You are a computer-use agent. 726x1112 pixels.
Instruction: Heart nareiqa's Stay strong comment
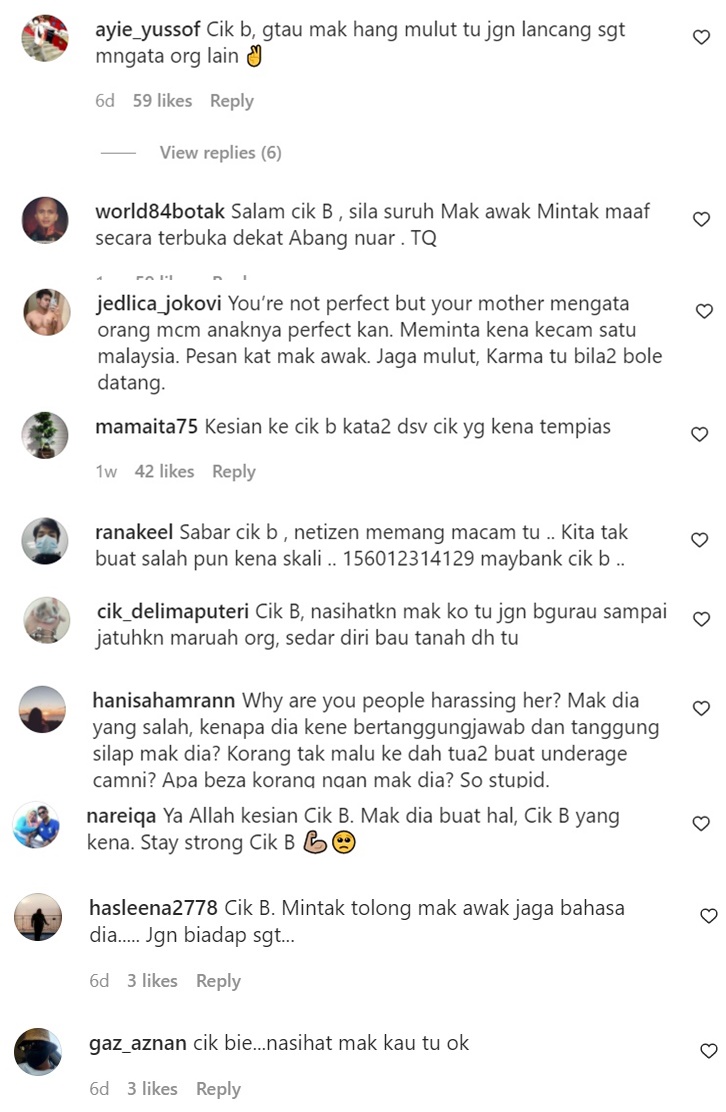point(701,823)
